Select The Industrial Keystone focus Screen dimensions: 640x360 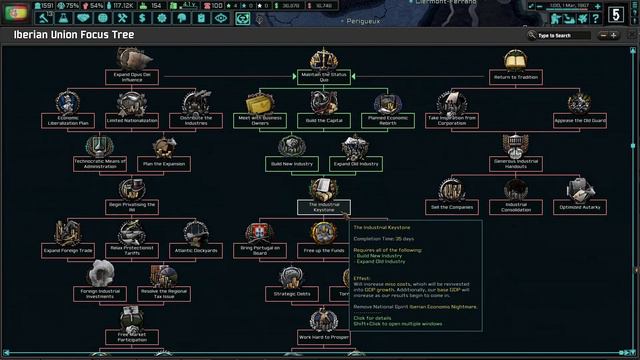[324, 207]
